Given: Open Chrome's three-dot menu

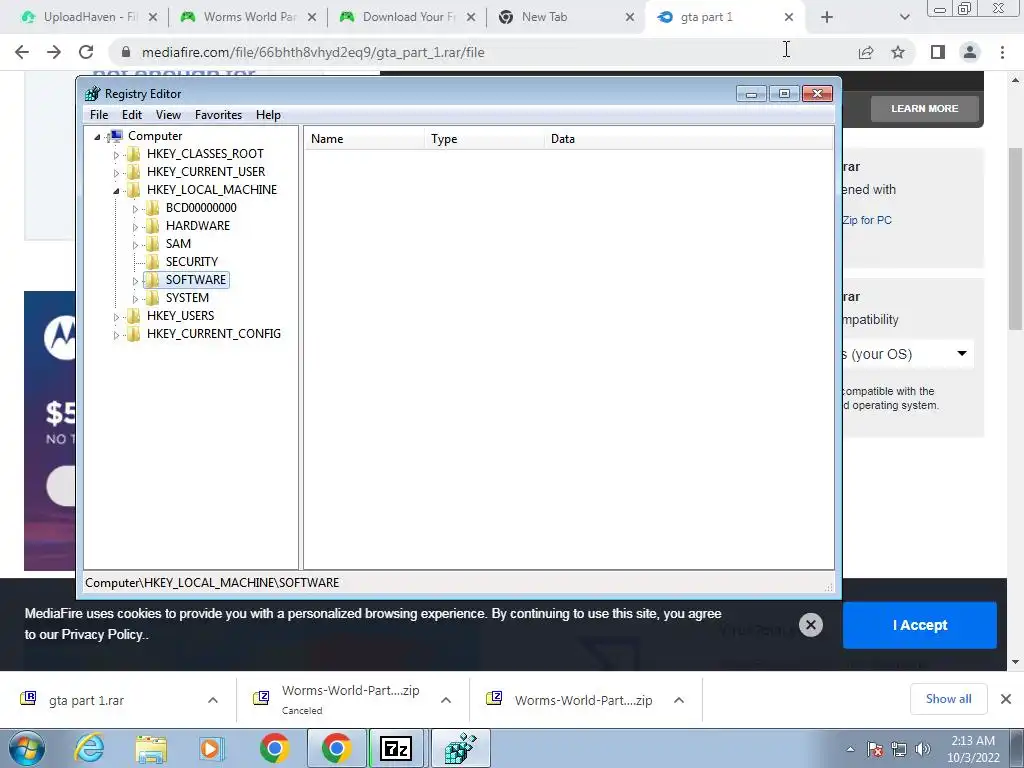Looking at the screenshot, I should tap(1002, 52).
